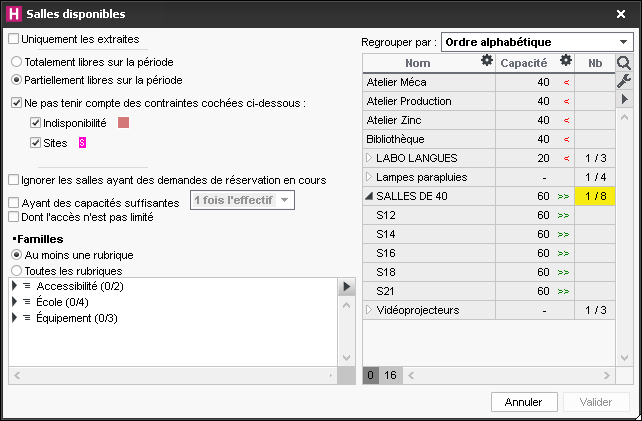Select Toutes les rubriques option
The height and width of the screenshot is (421, 642).
coord(16,271)
